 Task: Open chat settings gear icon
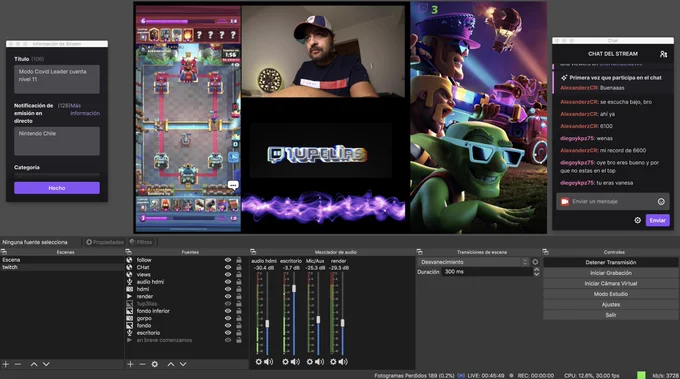638,220
